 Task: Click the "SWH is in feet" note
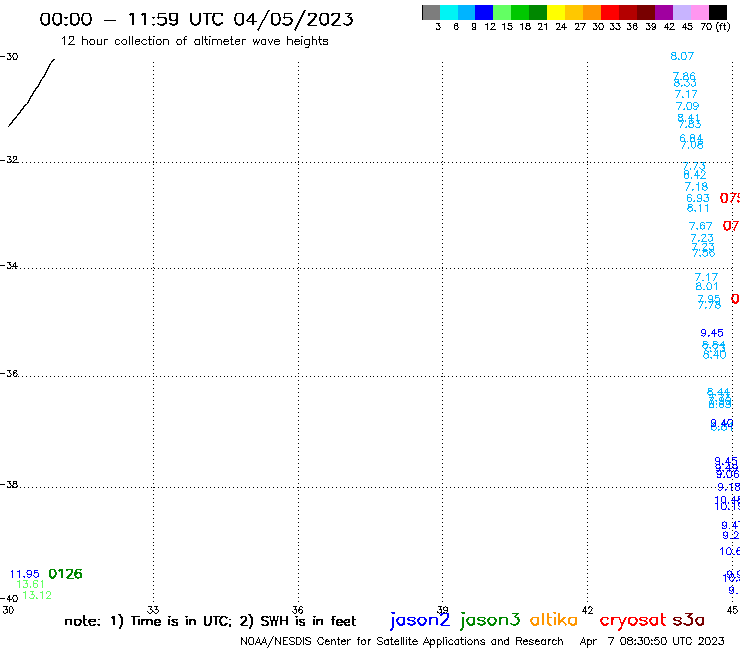pyautogui.click(x=308, y=621)
